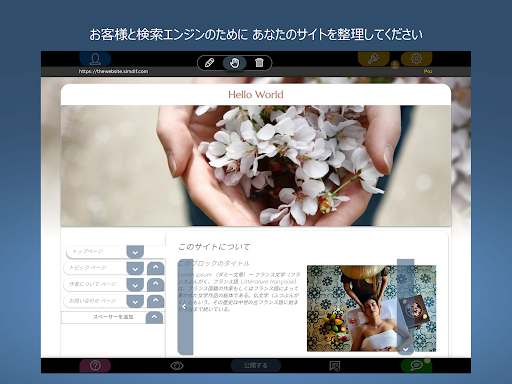
Task: Open the gear site settings
Action: click(416, 59)
